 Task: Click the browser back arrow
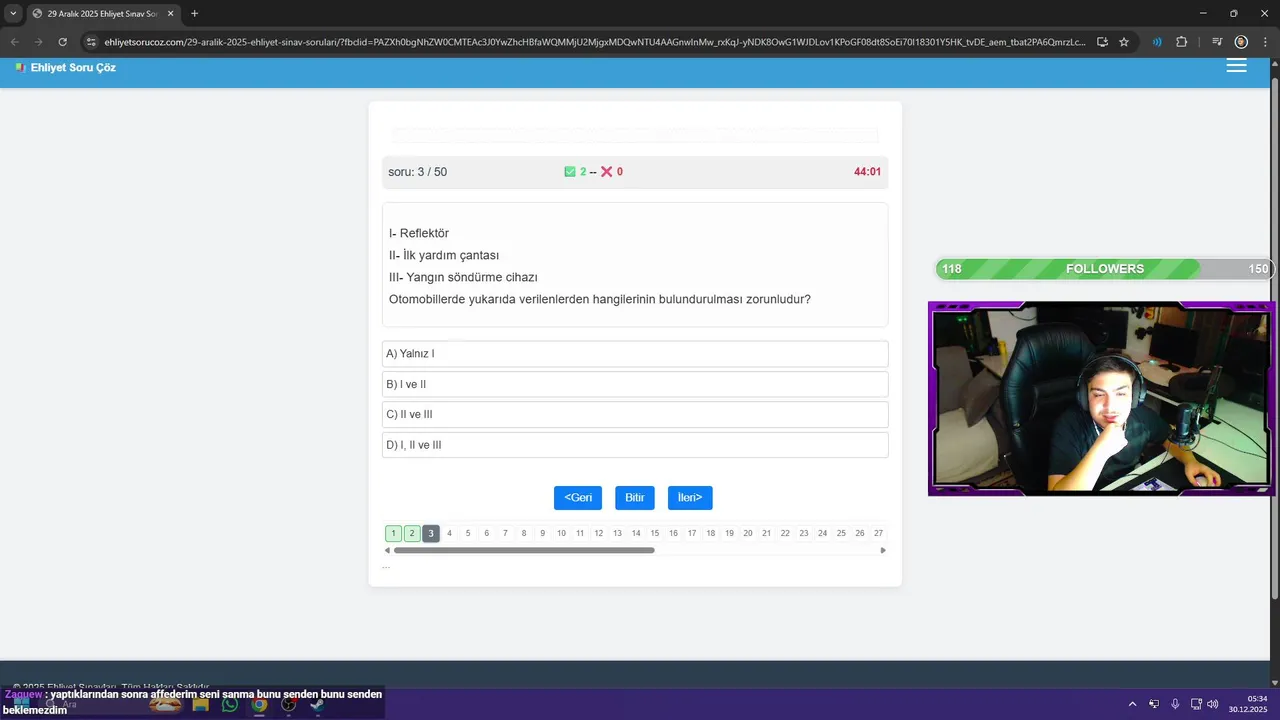click(14, 42)
